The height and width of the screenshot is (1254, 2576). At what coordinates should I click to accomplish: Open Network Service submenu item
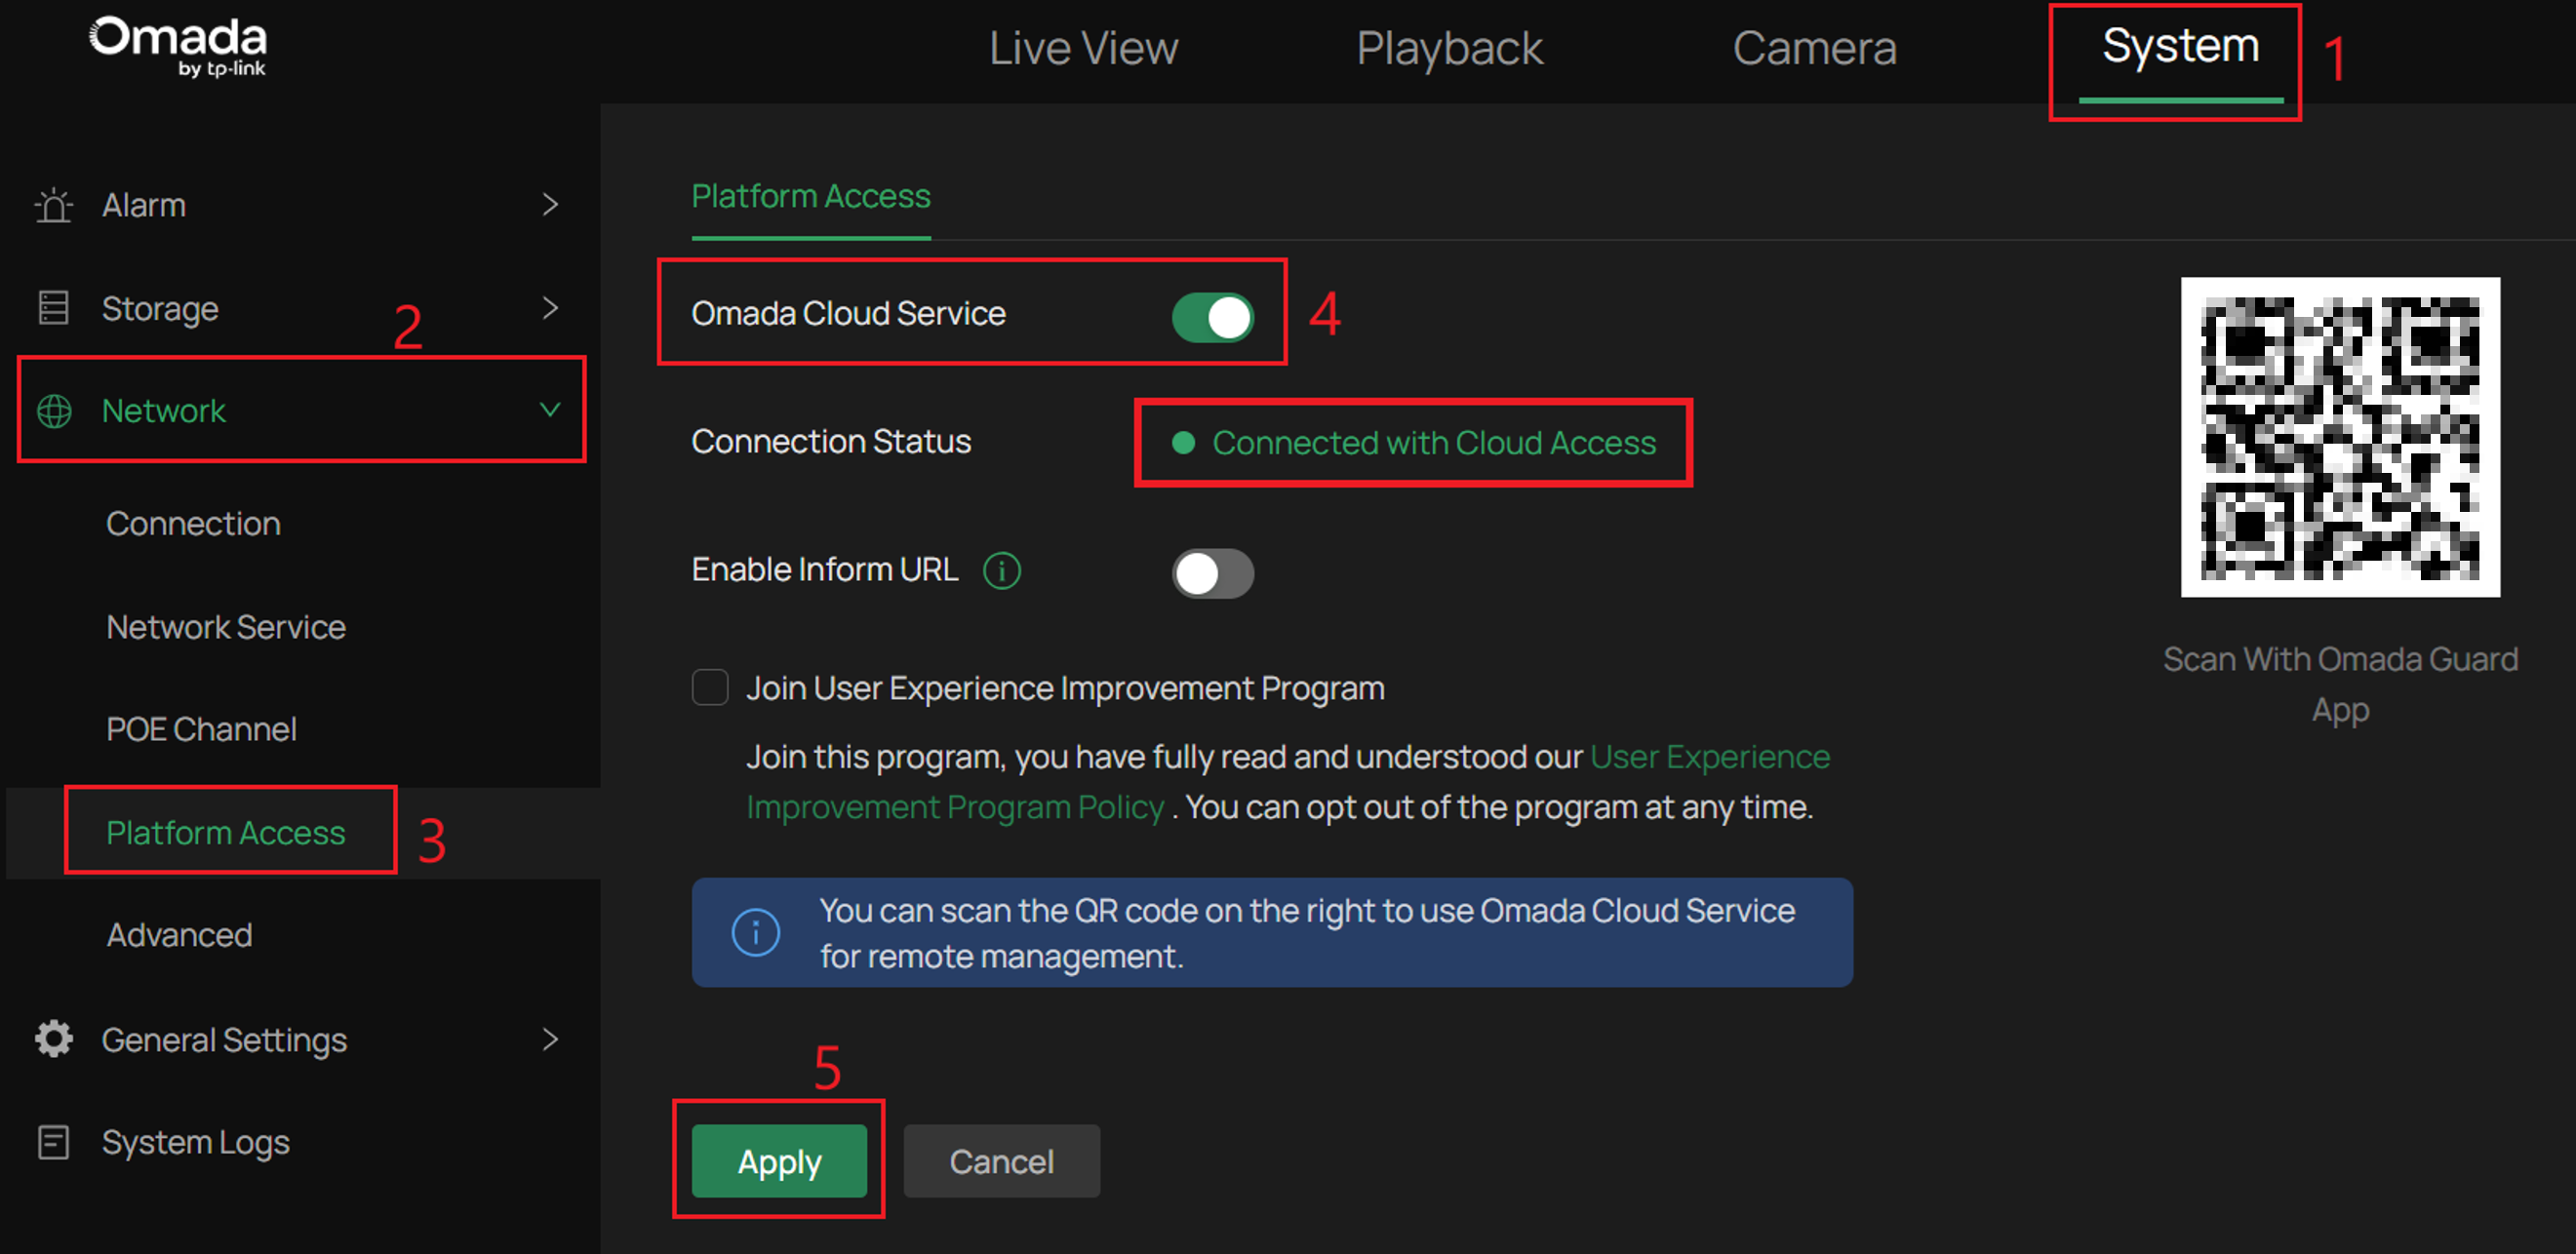point(226,627)
